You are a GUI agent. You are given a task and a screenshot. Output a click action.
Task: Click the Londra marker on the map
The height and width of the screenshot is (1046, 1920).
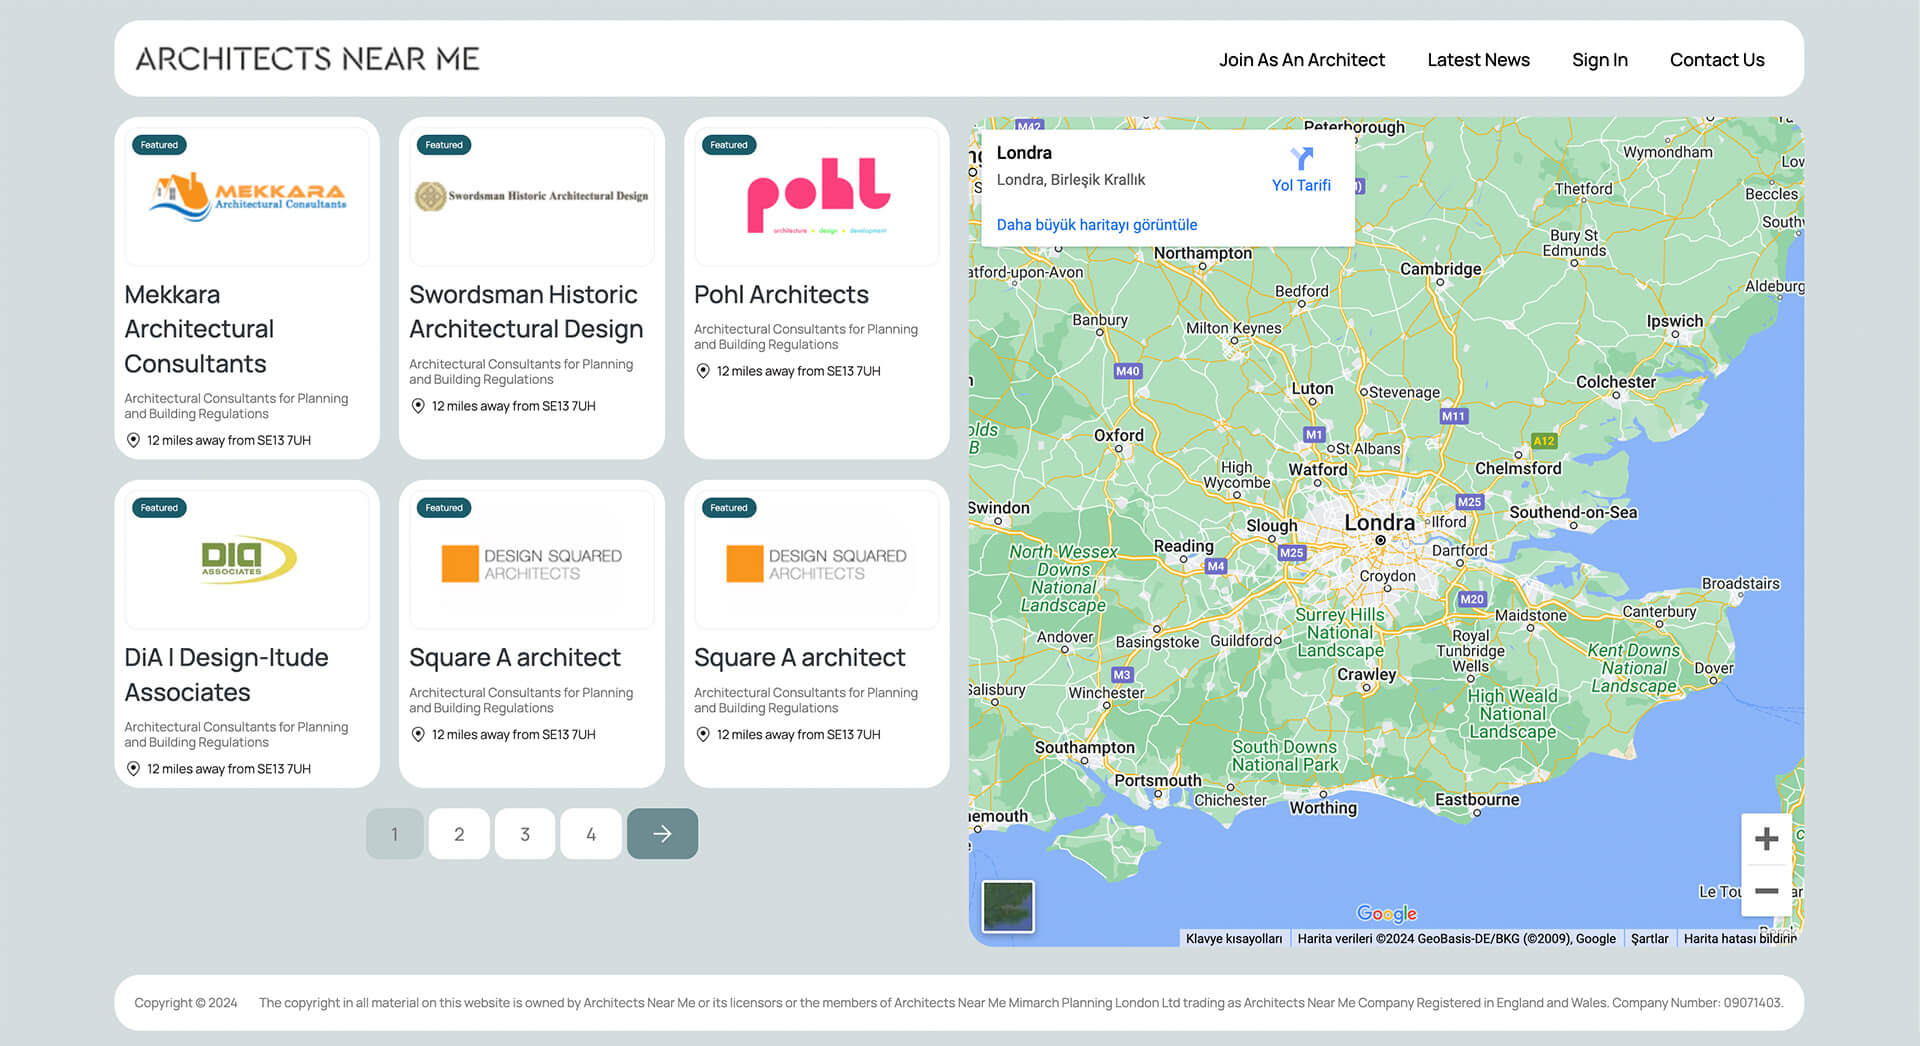(1380, 539)
